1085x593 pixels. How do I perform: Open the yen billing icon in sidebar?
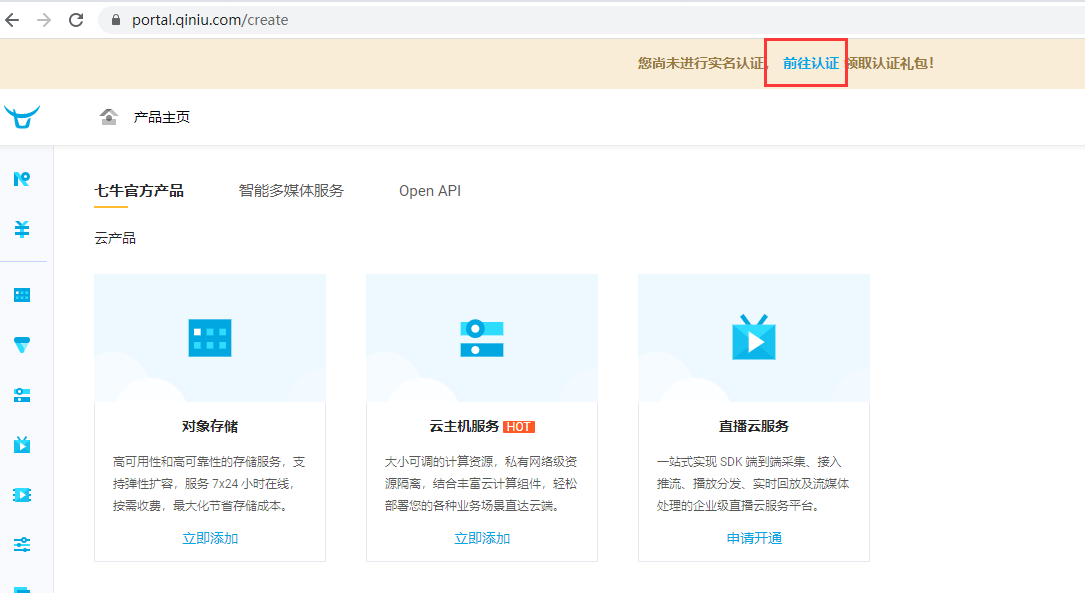21,229
